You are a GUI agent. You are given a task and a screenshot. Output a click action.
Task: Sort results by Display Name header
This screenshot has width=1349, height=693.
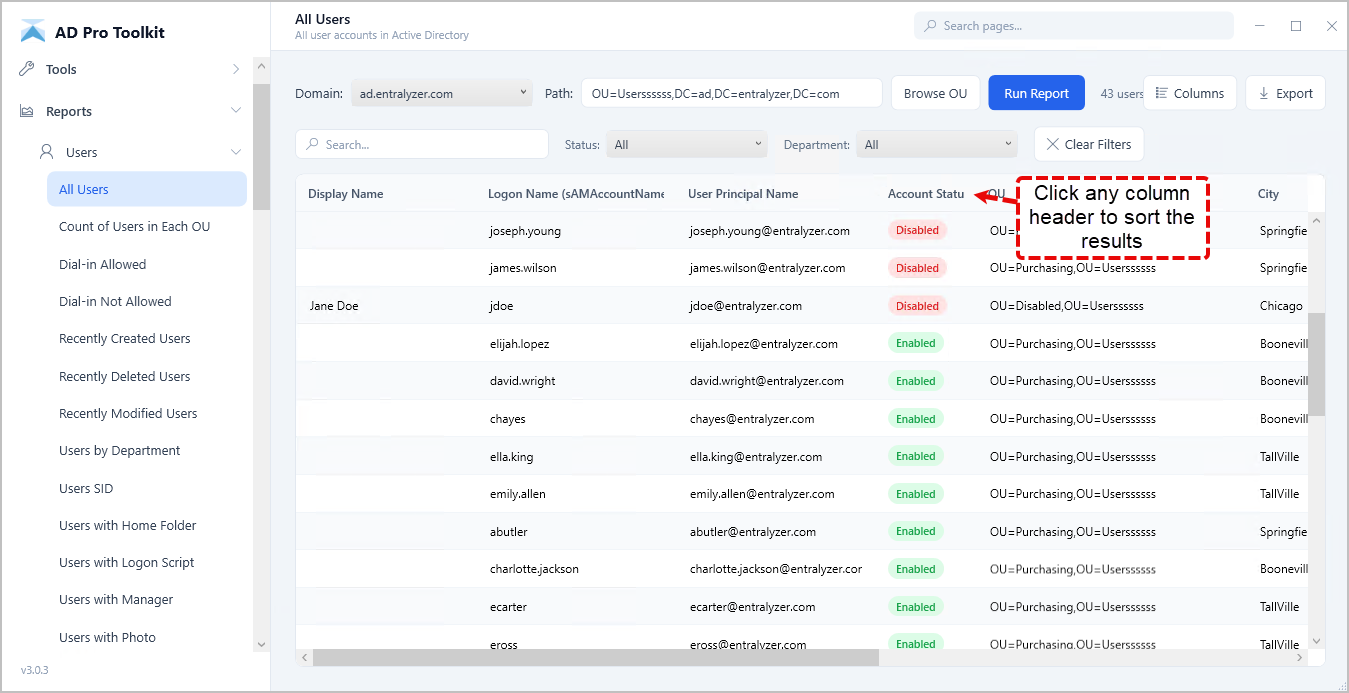(346, 193)
